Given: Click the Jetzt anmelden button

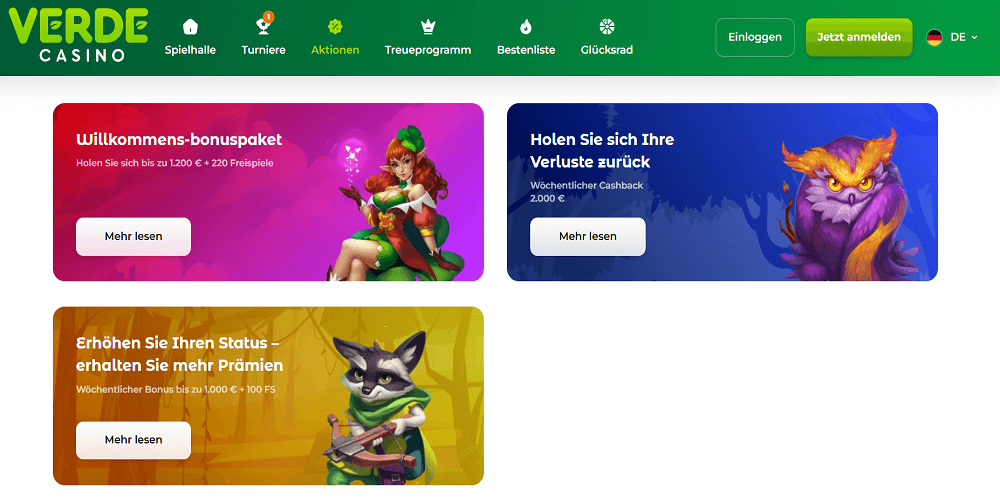Looking at the screenshot, I should click(859, 38).
